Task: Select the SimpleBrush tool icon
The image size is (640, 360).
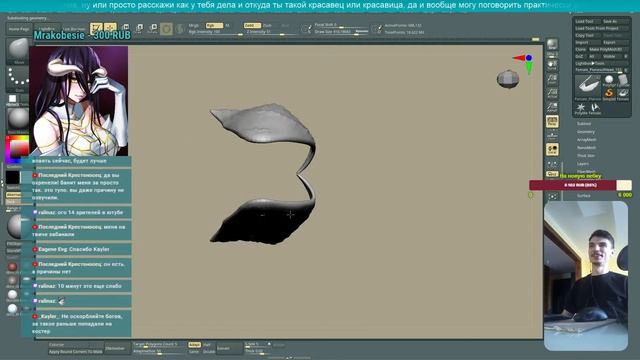Action: pyautogui.click(x=609, y=93)
